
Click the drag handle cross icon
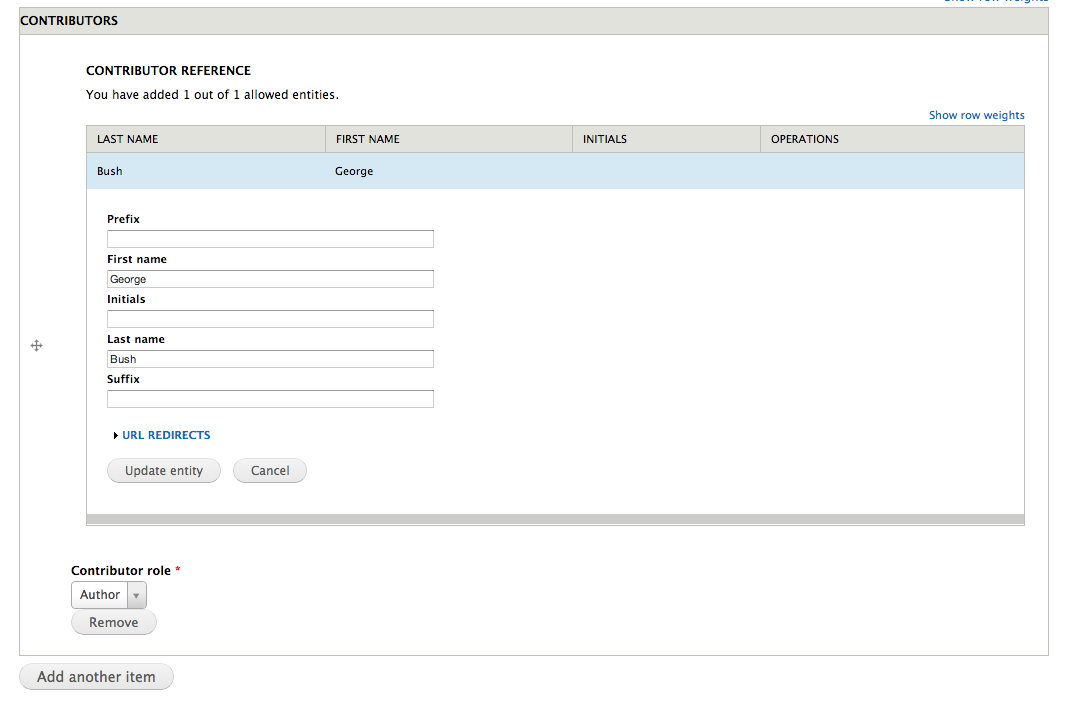pos(37,346)
